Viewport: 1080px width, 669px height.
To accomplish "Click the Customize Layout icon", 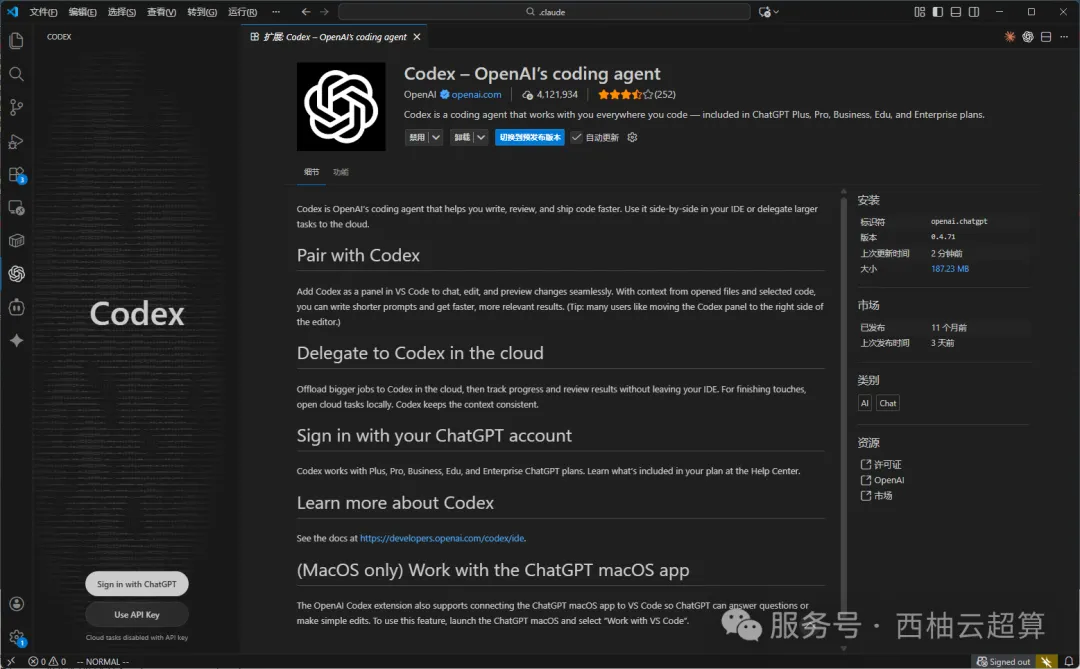I will coord(920,12).
